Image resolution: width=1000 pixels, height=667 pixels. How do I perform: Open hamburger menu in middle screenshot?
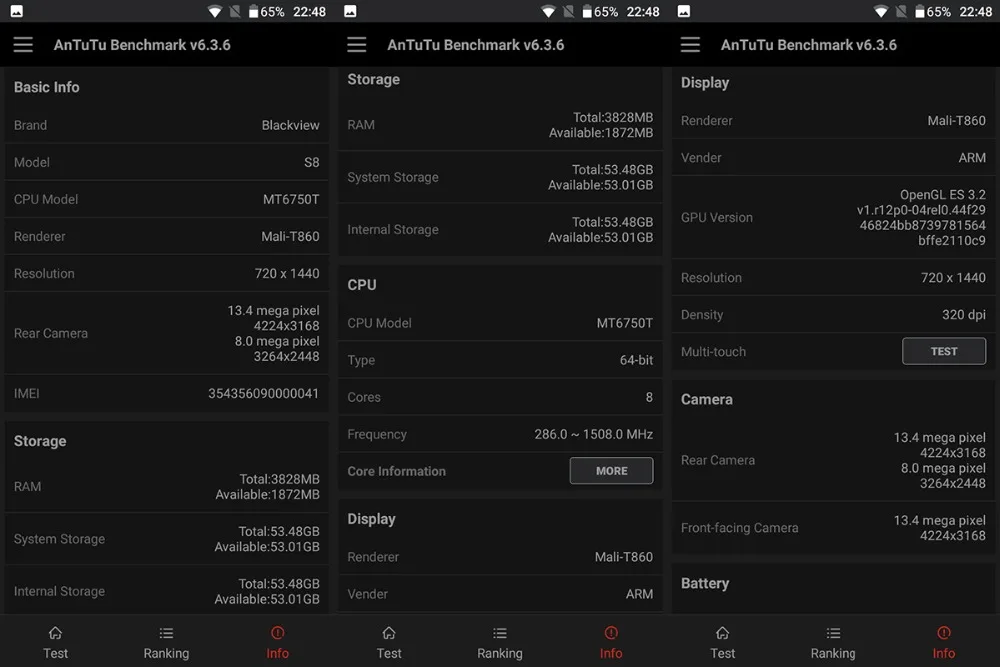[357, 45]
